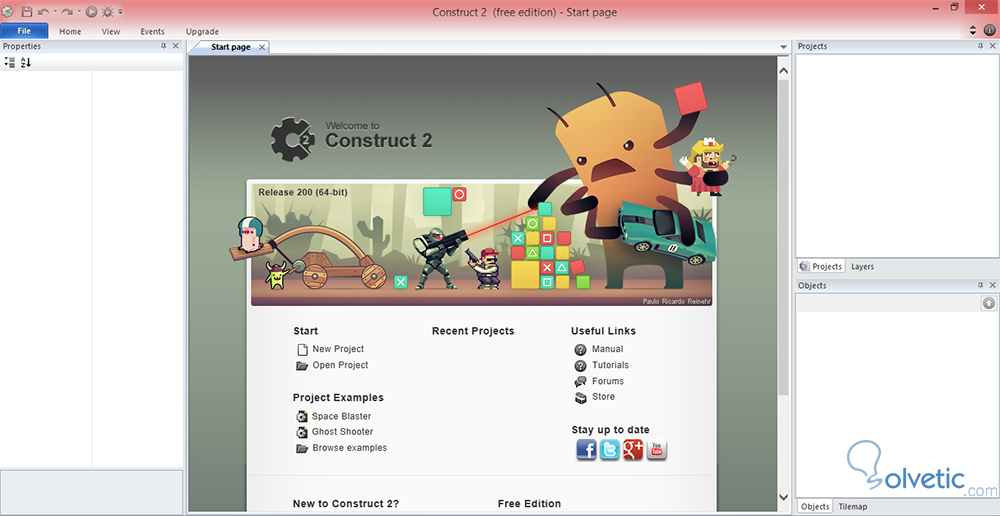Switch to the Objects bottom tab

click(x=814, y=506)
